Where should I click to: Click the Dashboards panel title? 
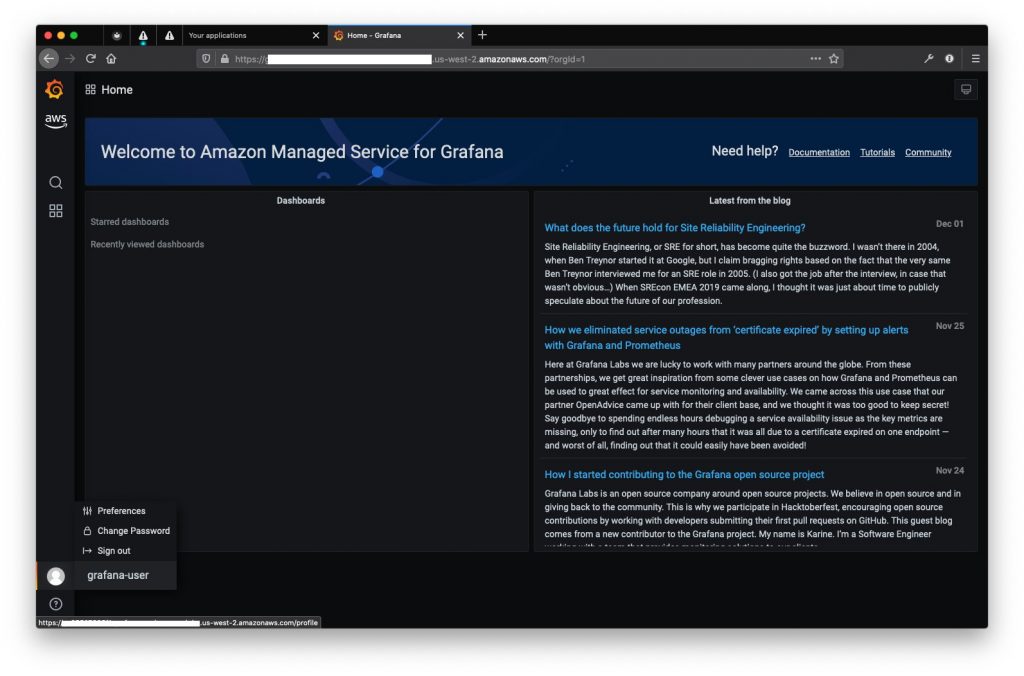pos(300,201)
